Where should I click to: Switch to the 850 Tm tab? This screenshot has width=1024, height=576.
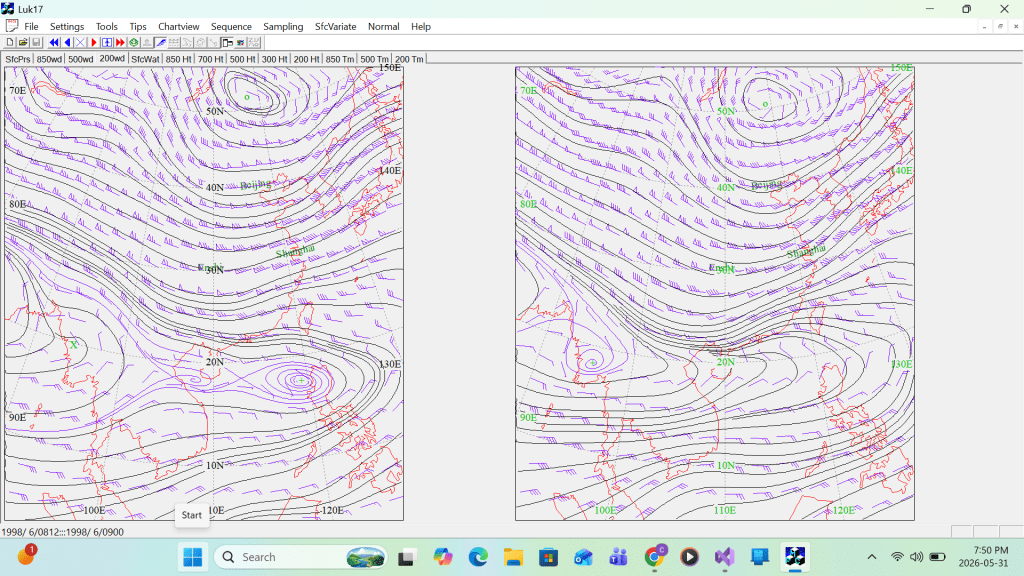click(x=340, y=59)
